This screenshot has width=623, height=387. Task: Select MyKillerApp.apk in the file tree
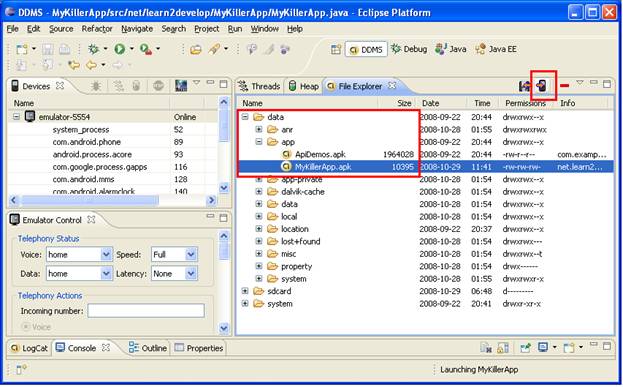(323, 166)
